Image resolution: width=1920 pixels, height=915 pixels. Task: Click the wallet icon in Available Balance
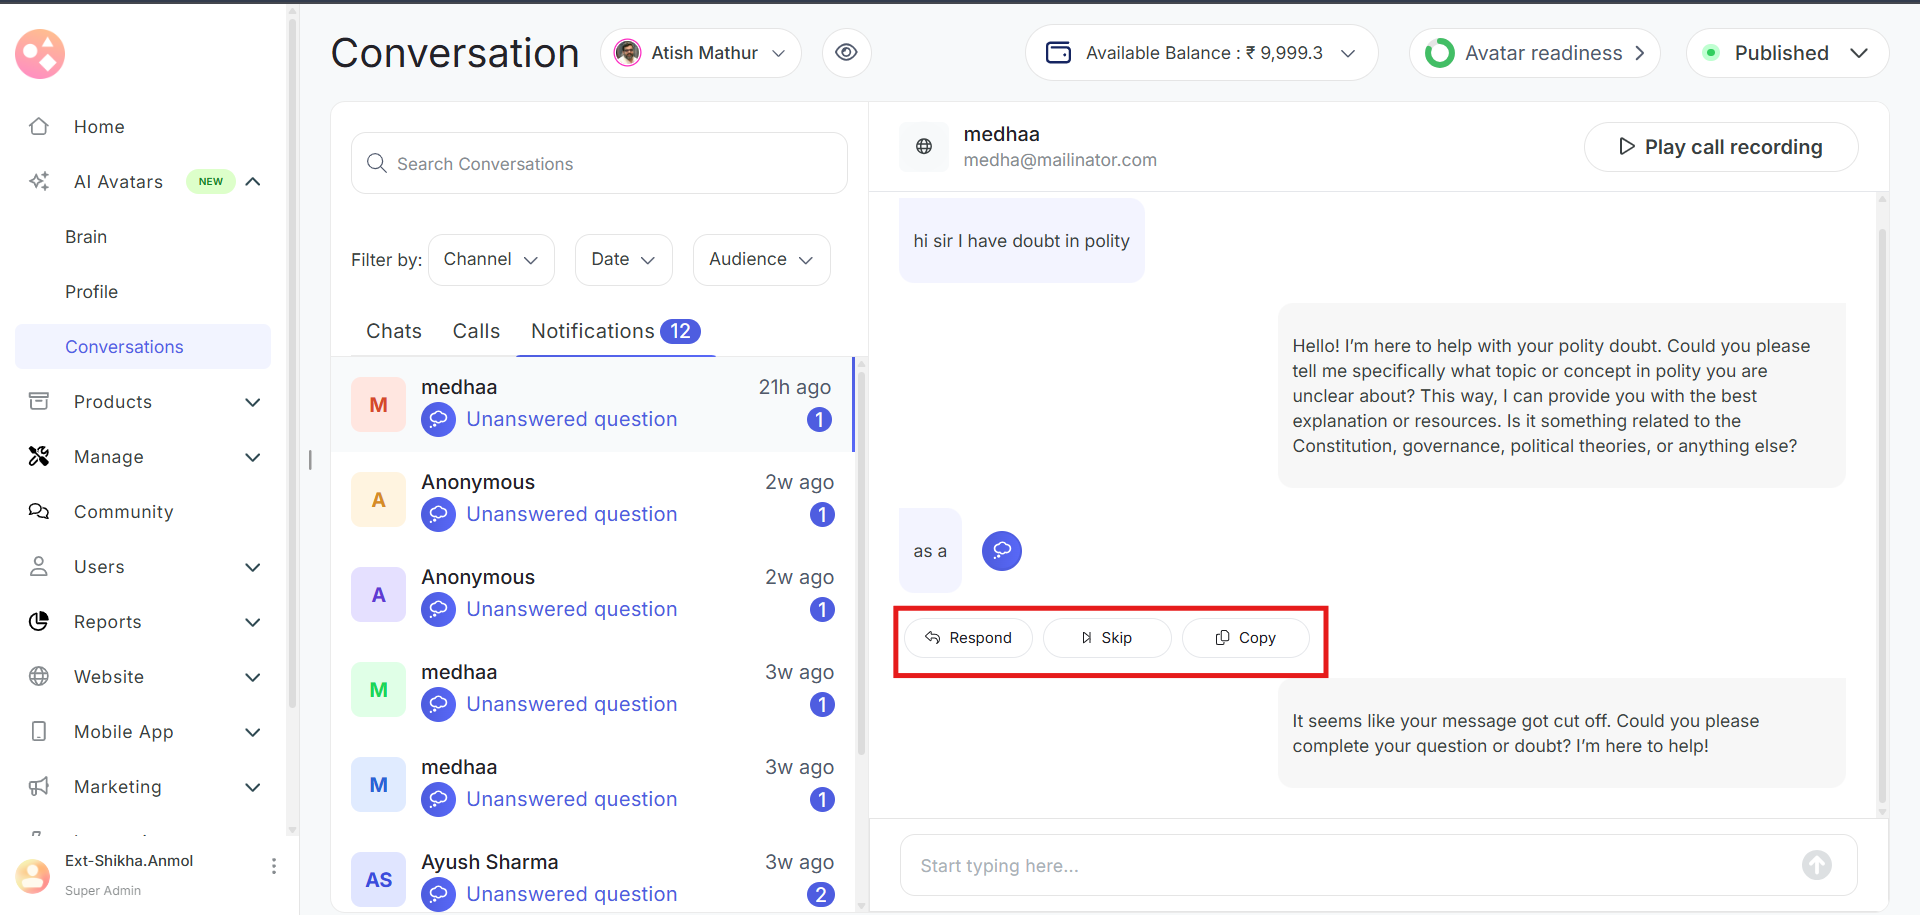click(1058, 53)
